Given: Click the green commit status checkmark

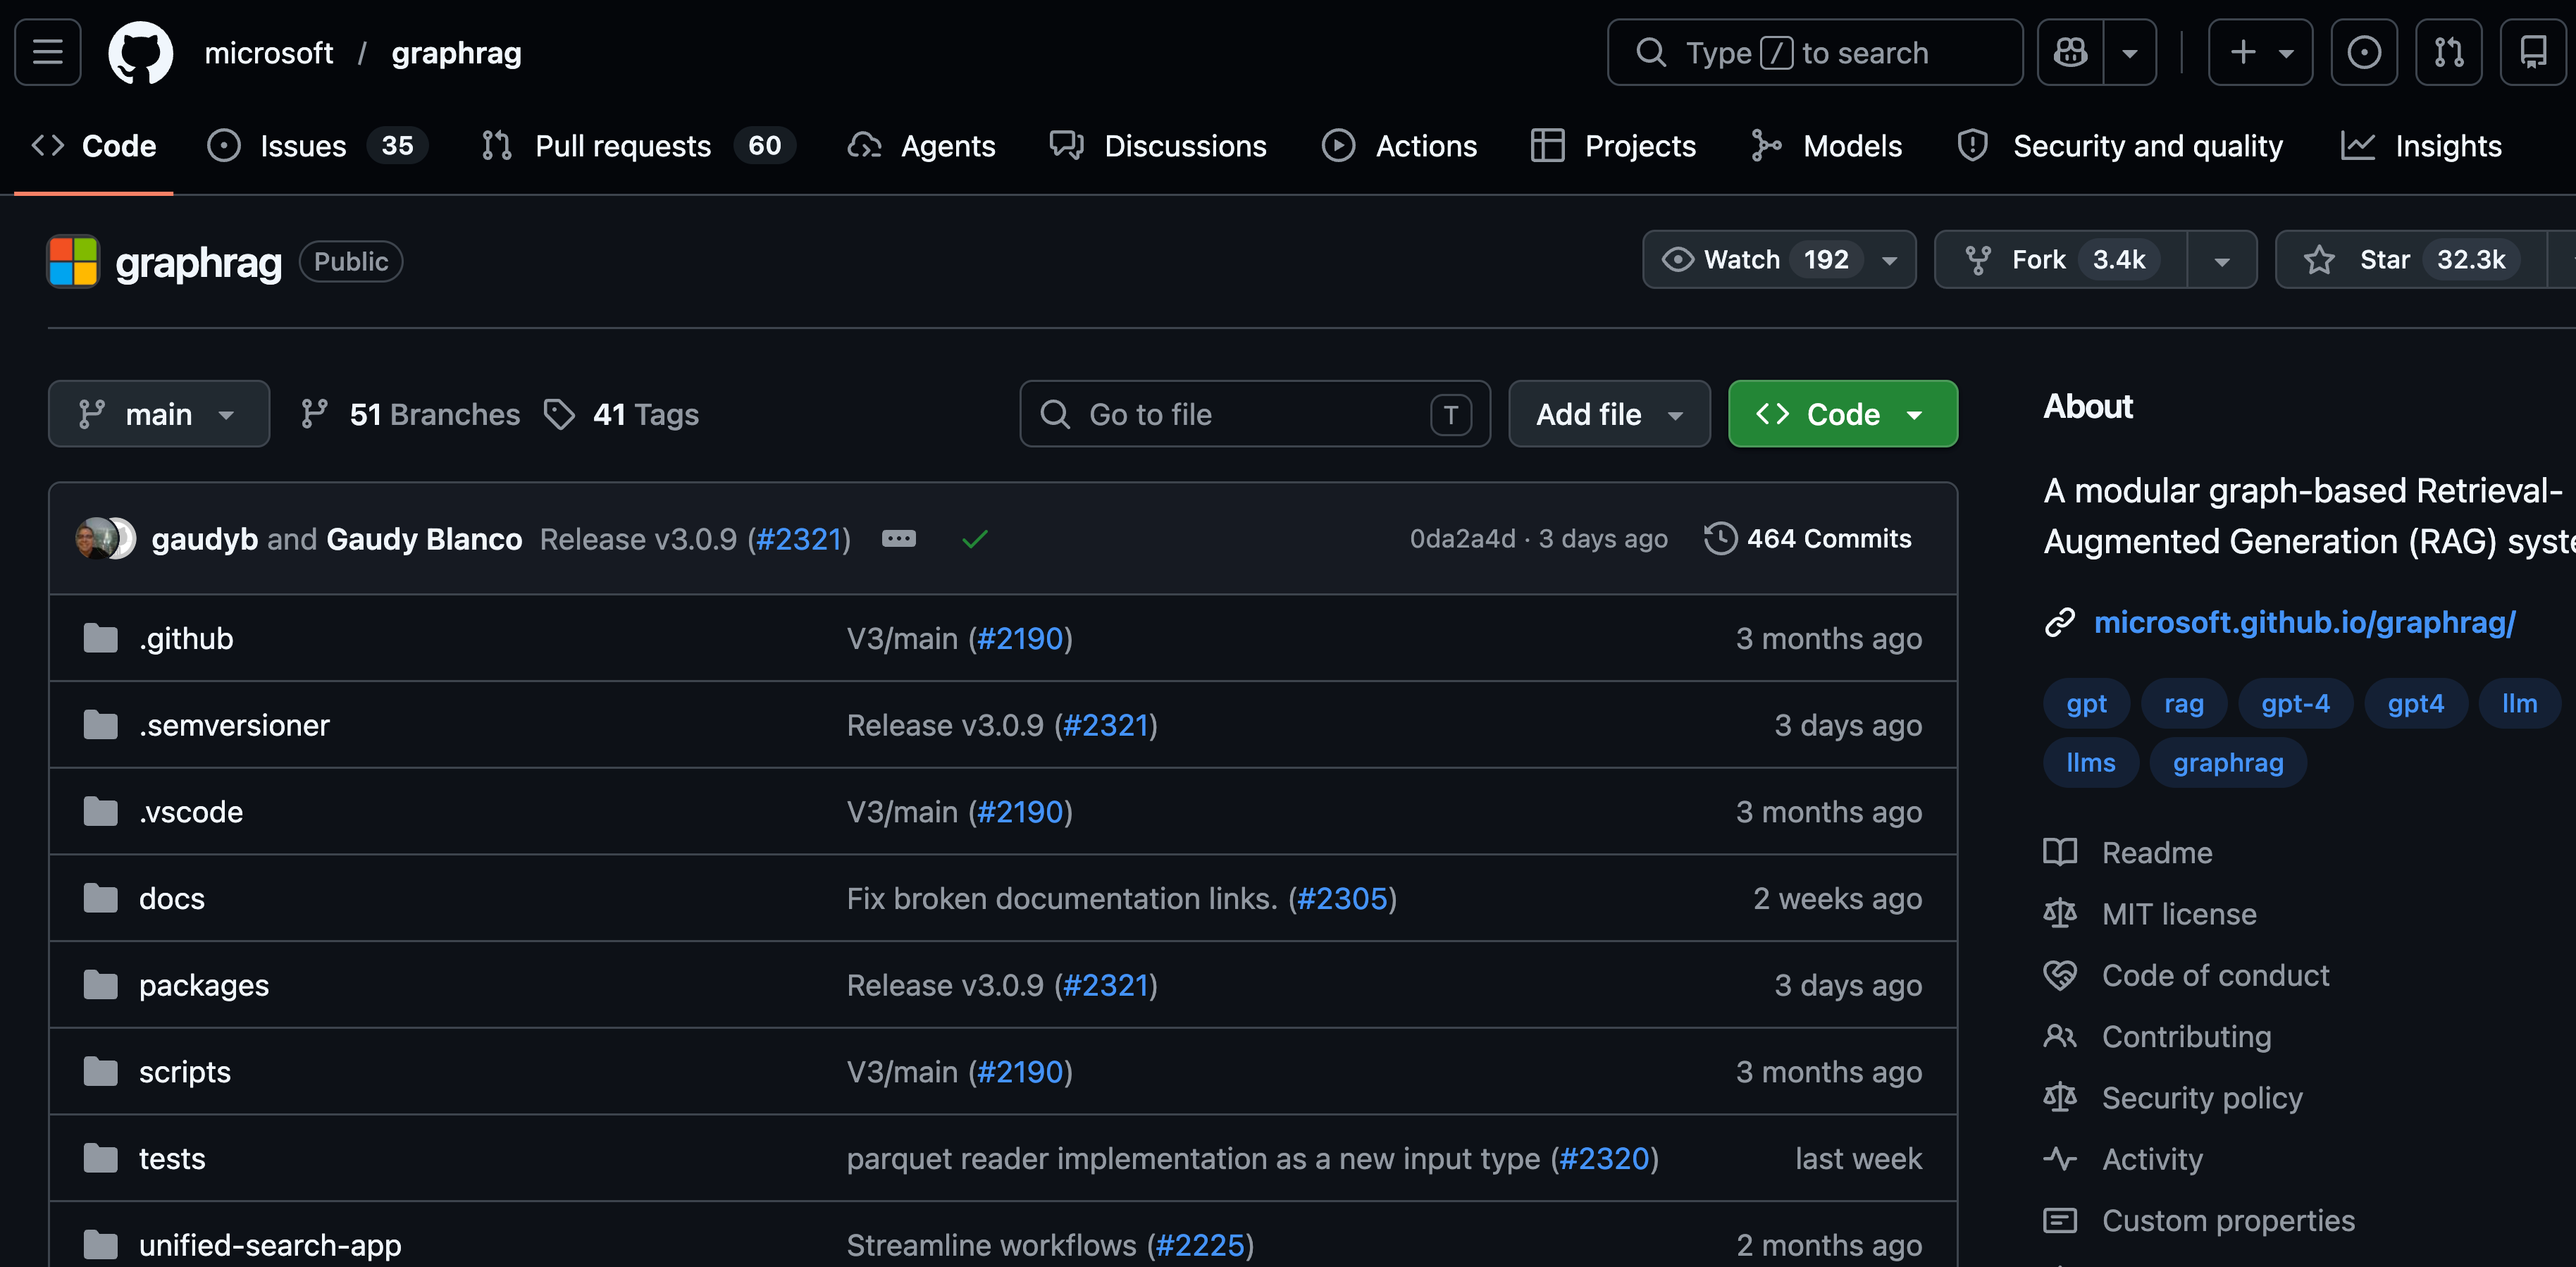Looking at the screenshot, I should pyautogui.click(x=974, y=539).
